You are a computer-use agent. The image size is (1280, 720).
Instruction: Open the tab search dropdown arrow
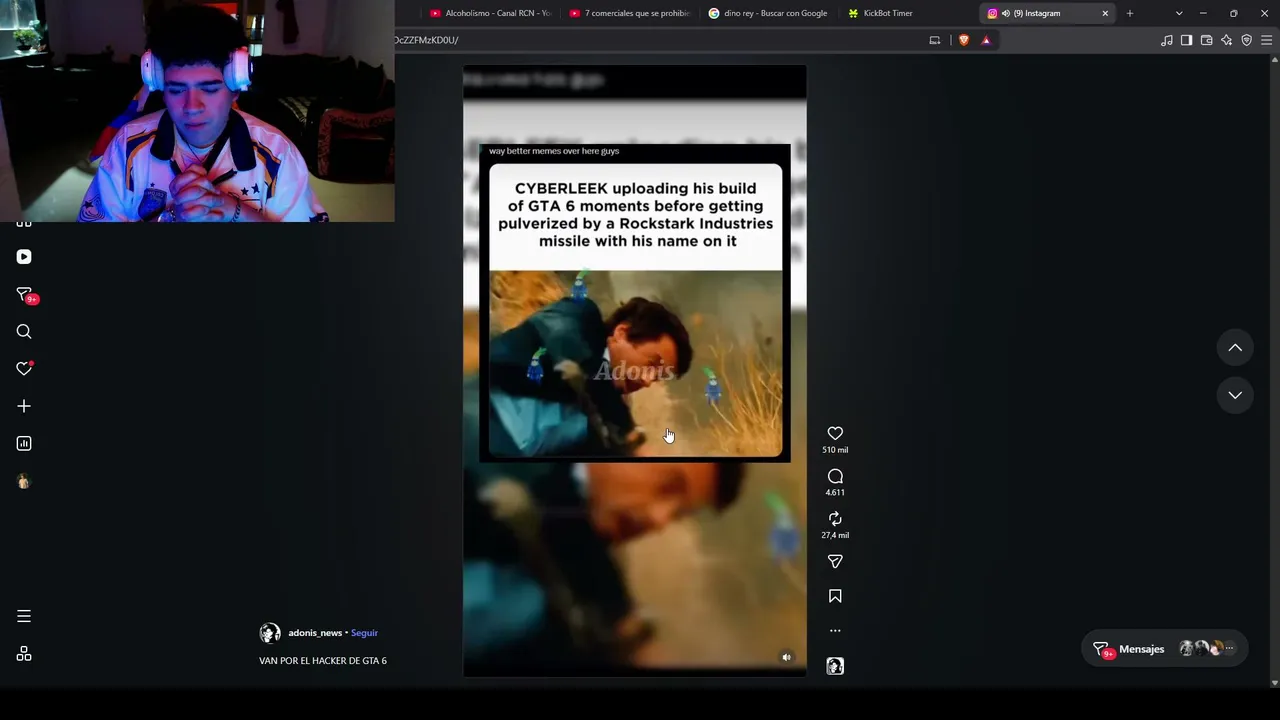point(1179,13)
